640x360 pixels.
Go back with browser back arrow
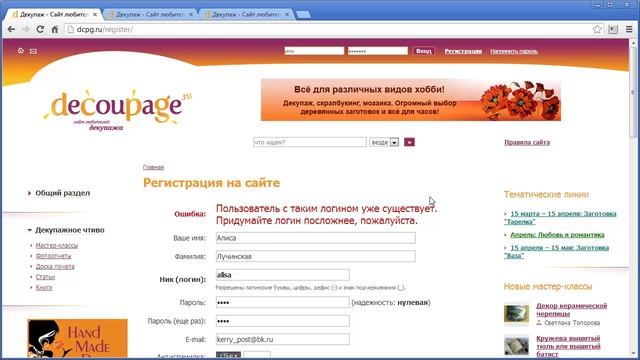tap(11, 29)
